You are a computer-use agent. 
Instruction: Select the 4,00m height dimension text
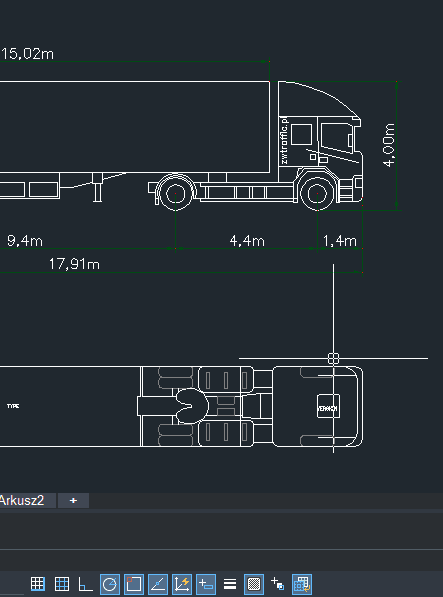(x=389, y=145)
